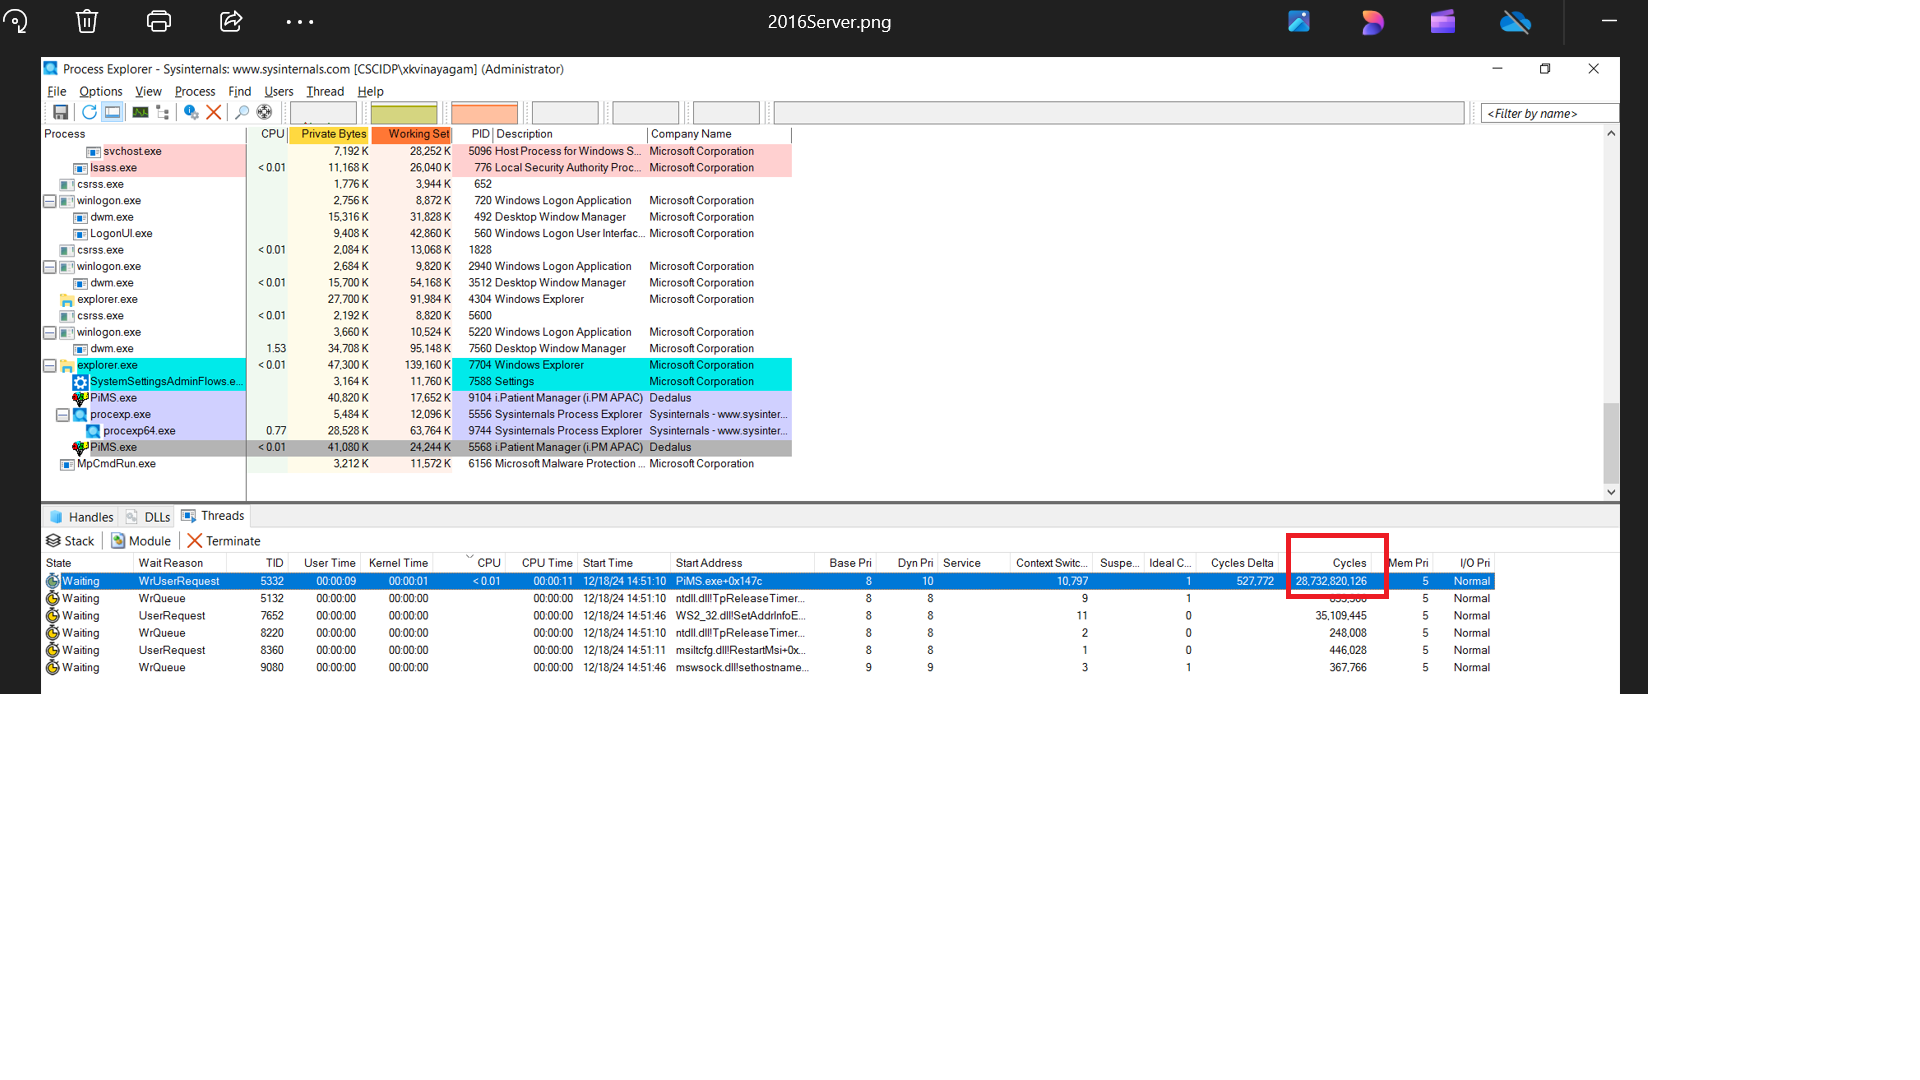Switch to the Handles tab
Screen dimensions: 1920x1080
click(82, 517)
